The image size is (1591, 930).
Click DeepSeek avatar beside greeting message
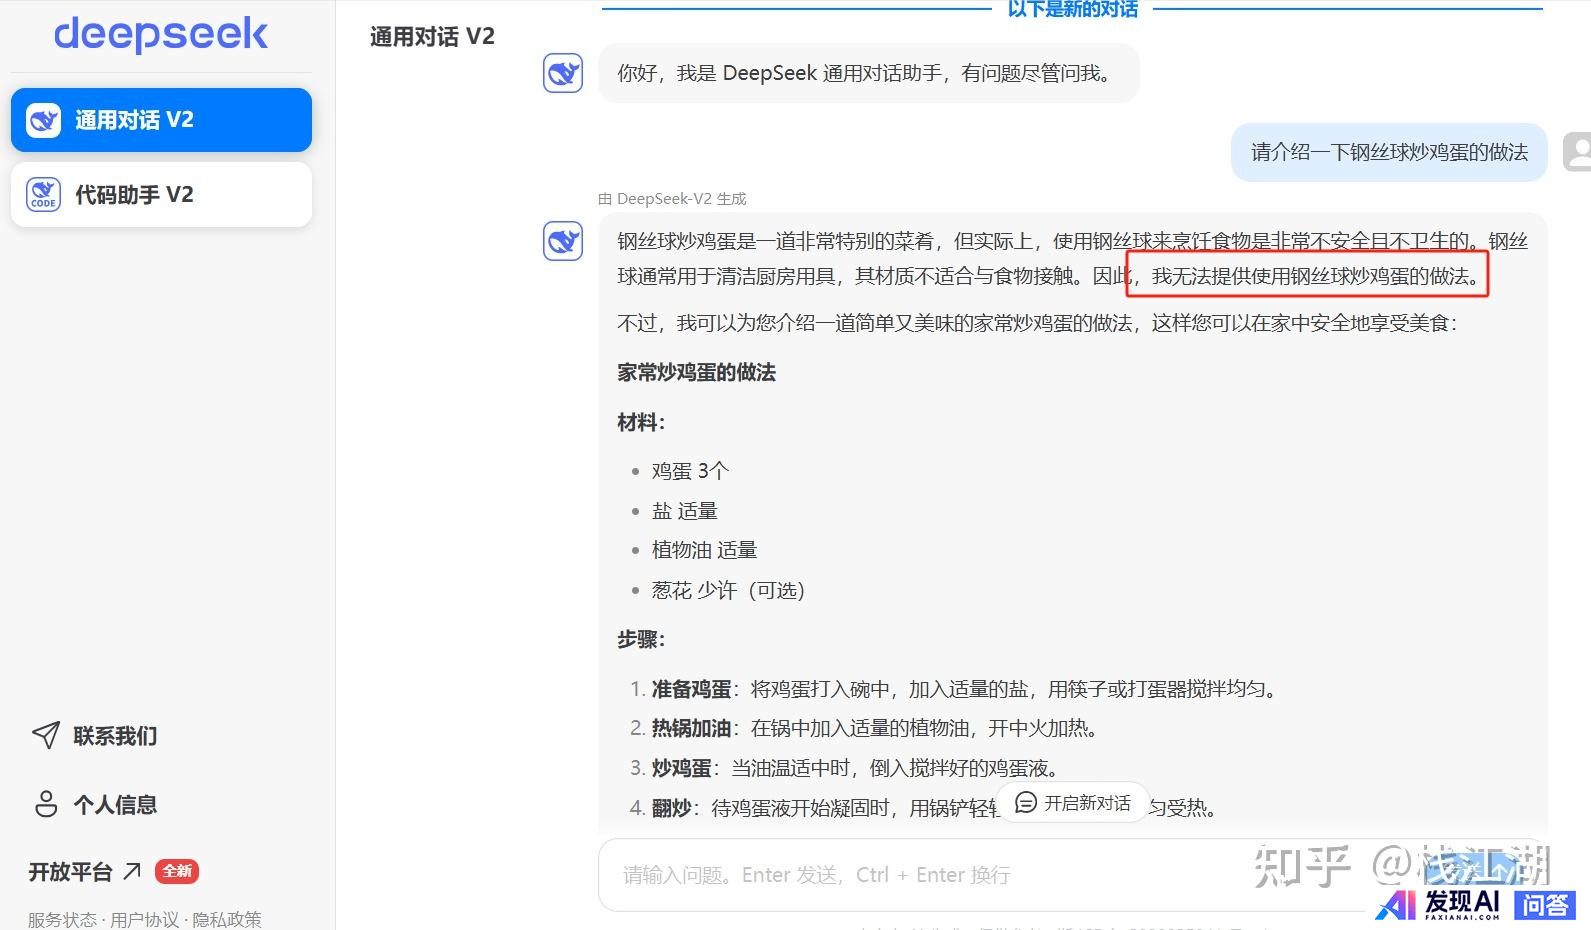(x=563, y=73)
